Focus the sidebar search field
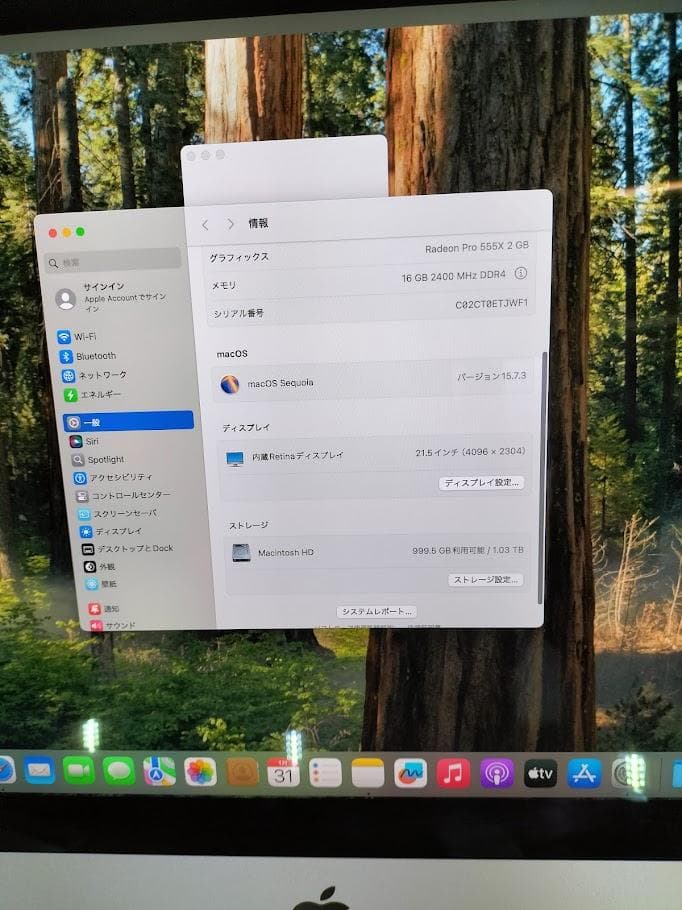This screenshot has width=682, height=910. pyautogui.click(x=113, y=261)
